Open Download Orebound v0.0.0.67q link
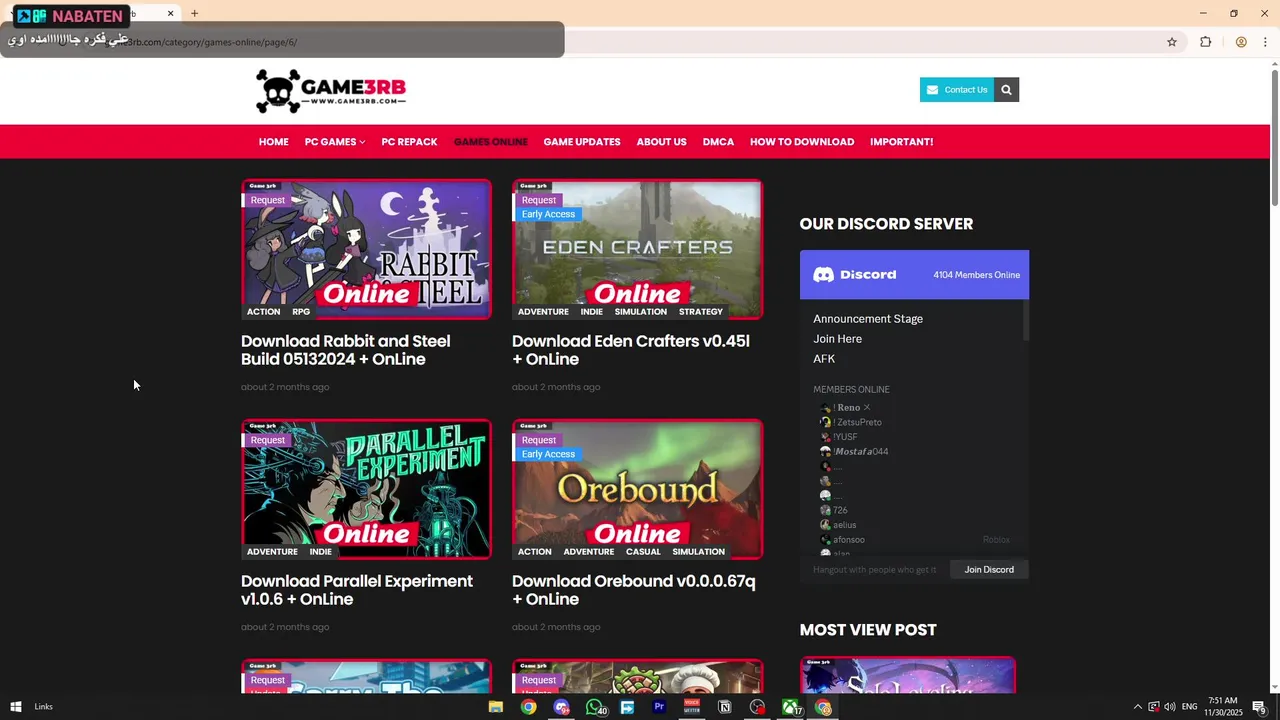 tap(633, 590)
